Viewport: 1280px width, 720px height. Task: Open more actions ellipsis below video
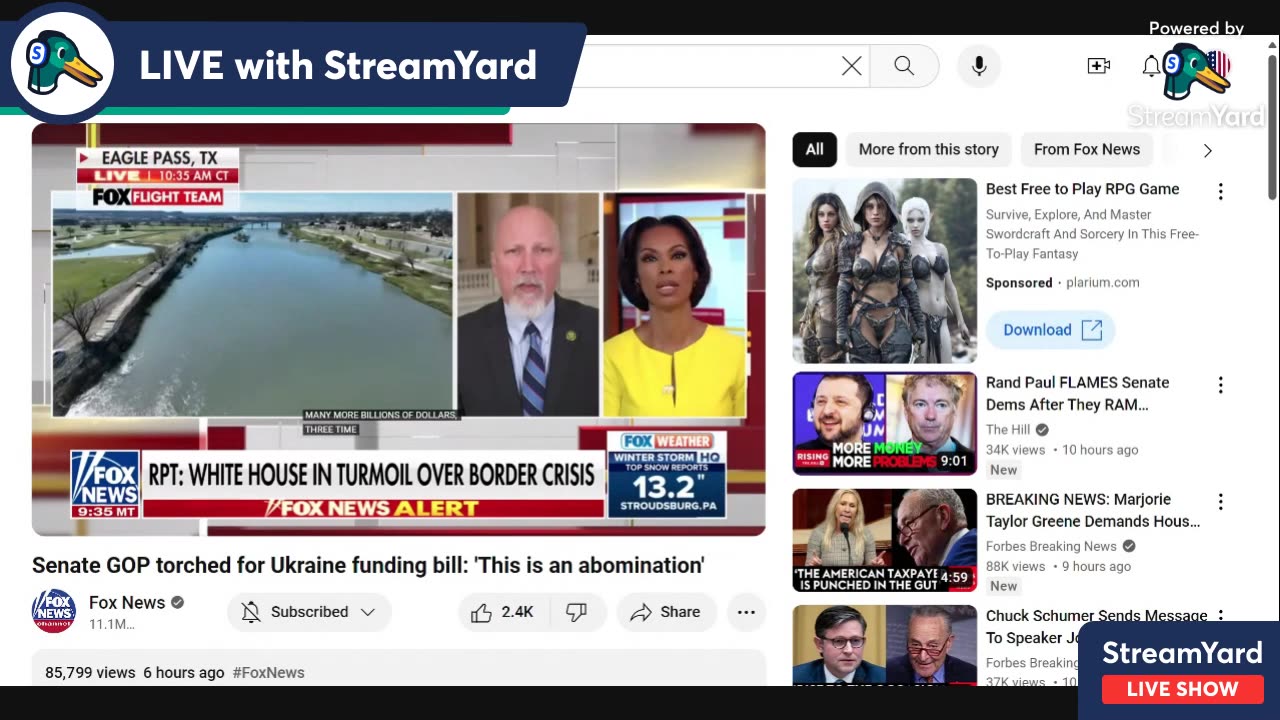[746, 612]
